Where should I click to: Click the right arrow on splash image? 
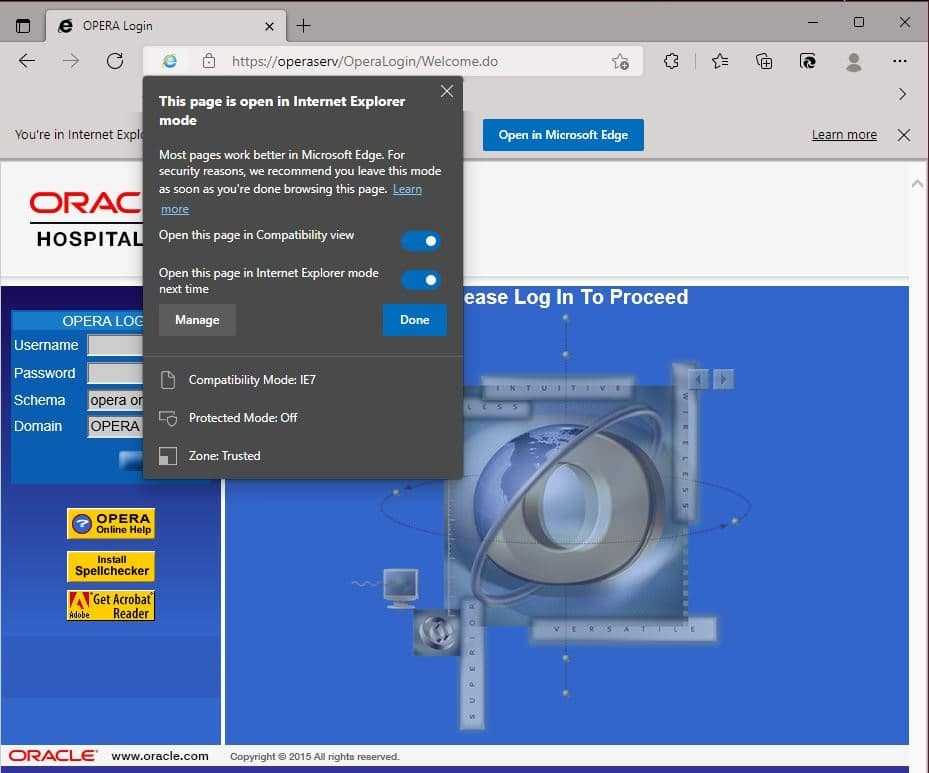pyautogui.click(x=723, y=380)
